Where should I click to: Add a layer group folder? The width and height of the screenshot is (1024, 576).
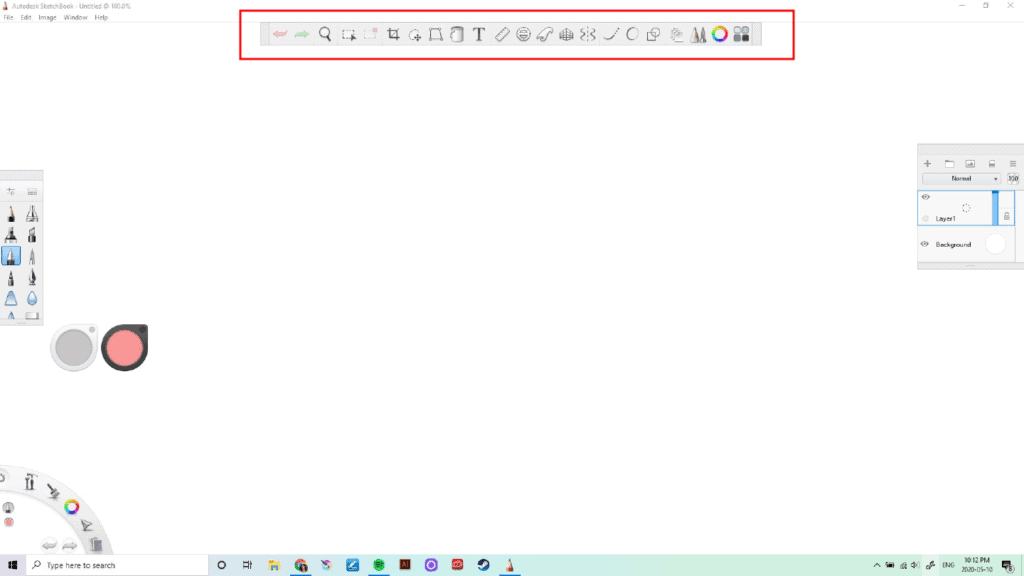pyautogui.click(x=950, y=163)
